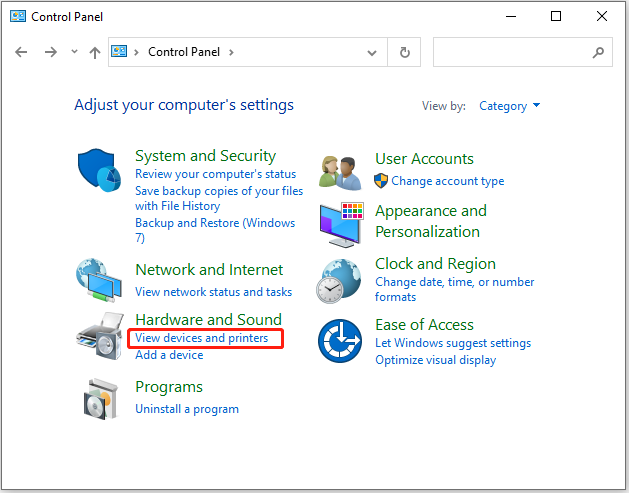This screenshot has width=629, height=493.
Task: Open the Network and Internet globe icon
Action: tap(99, 280)
